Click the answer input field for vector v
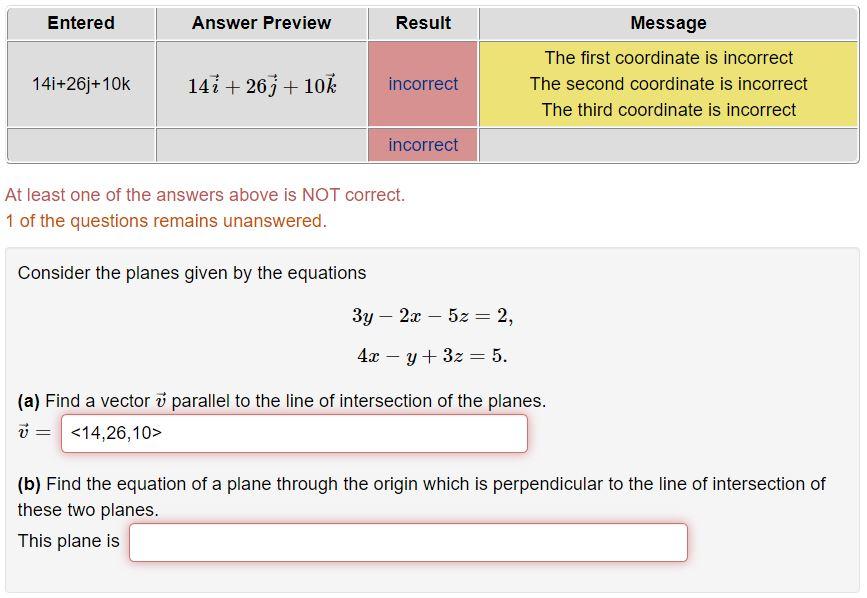This screenshot has height=598, width=867. (x=295, y=433)
